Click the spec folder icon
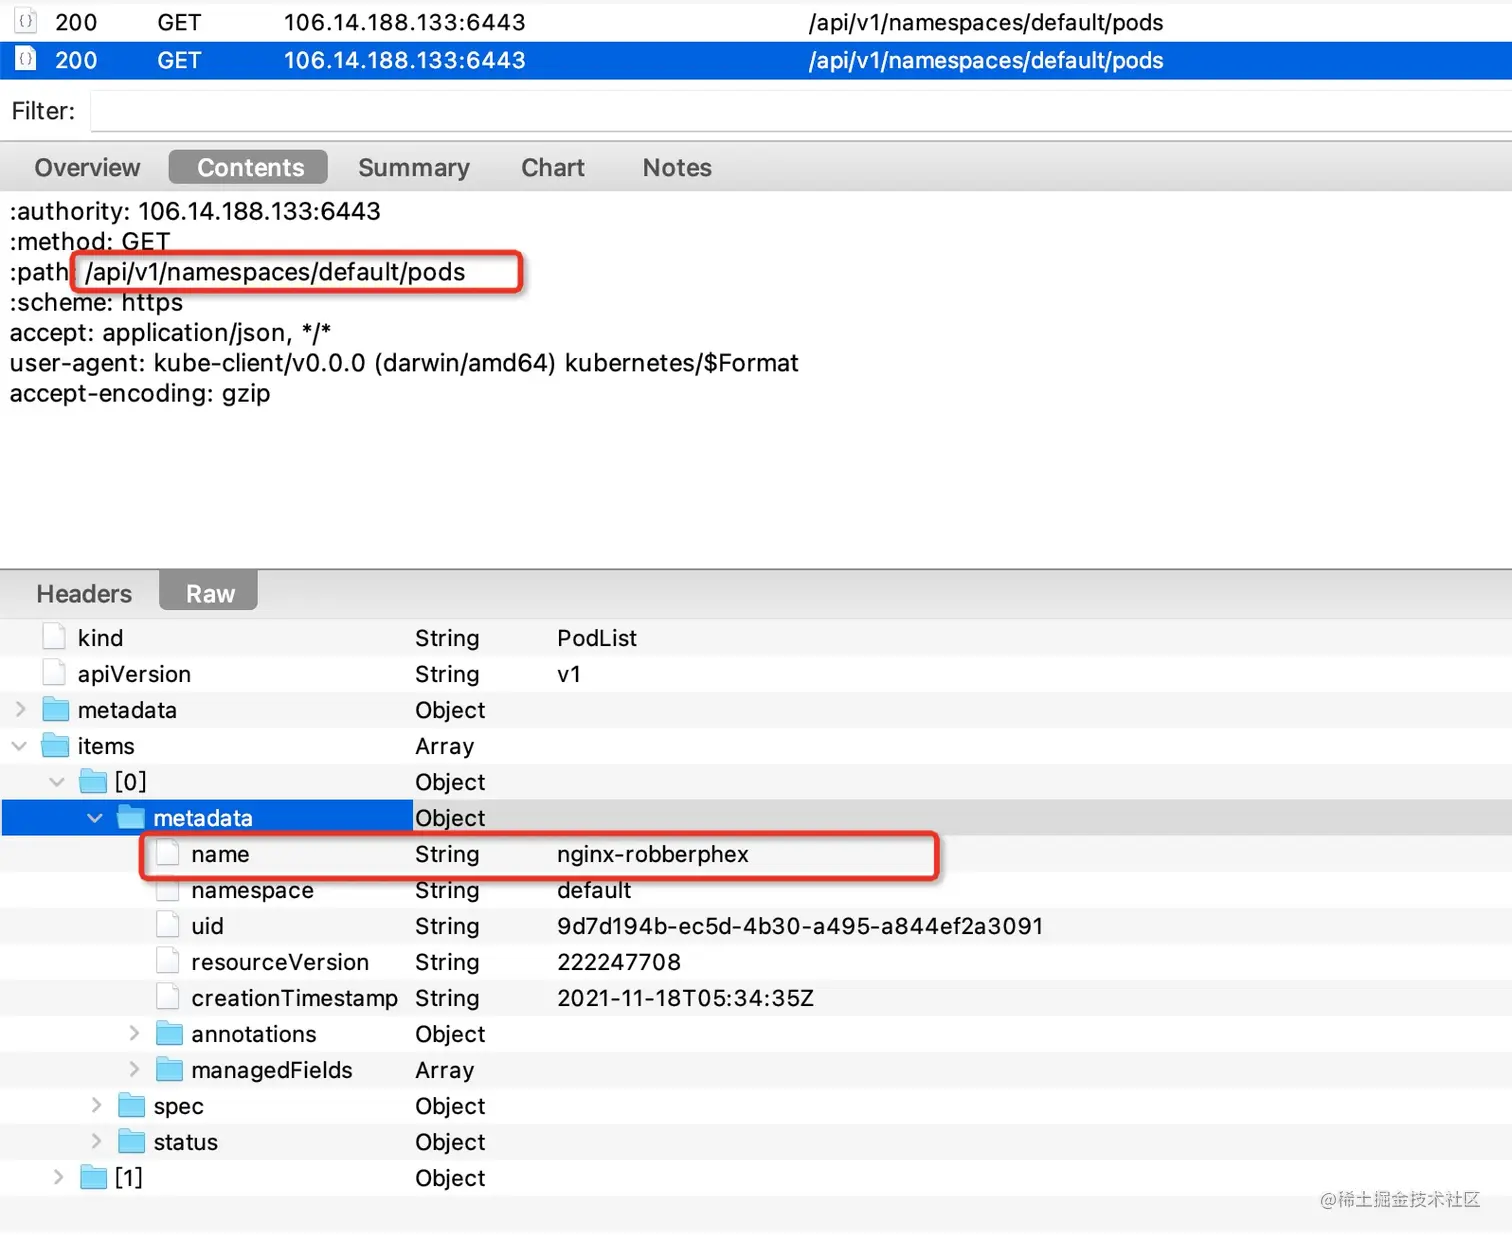 [131, 1105]
